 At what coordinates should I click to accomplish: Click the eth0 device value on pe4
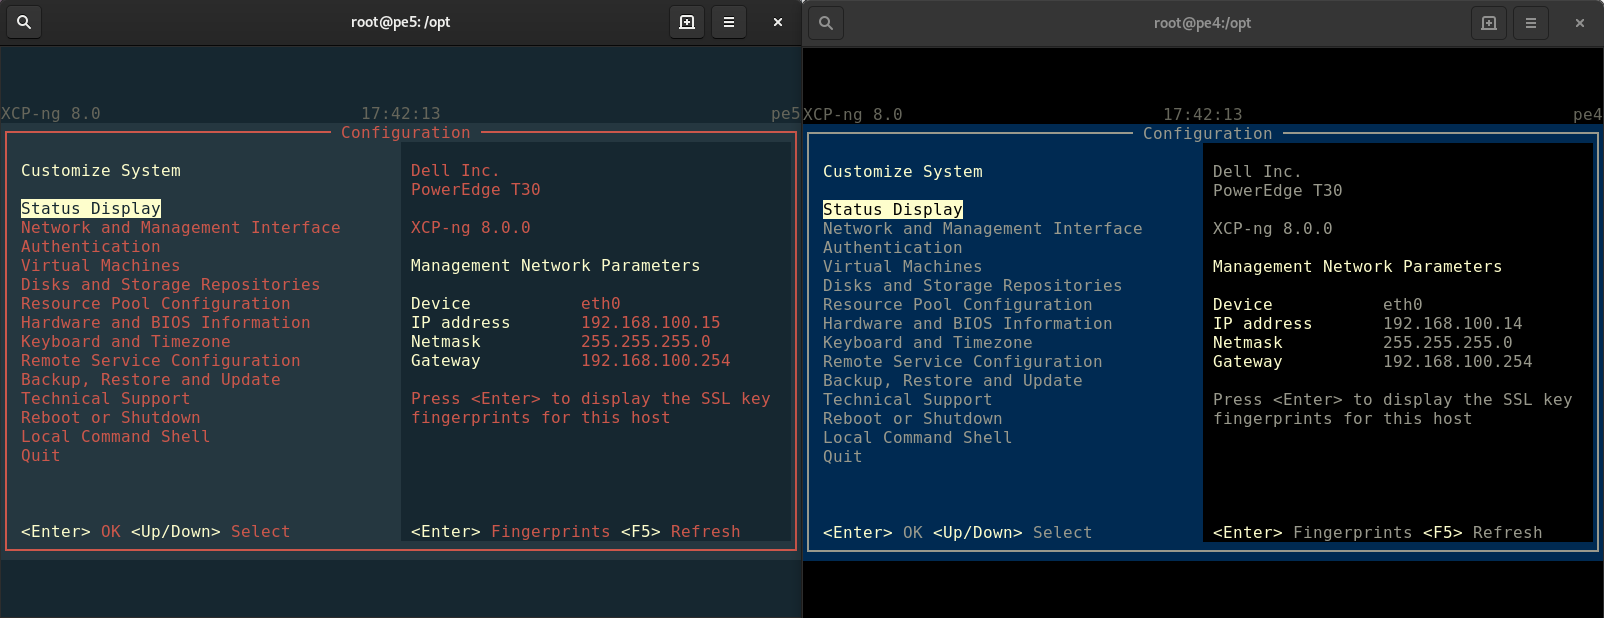(1403, 304)
